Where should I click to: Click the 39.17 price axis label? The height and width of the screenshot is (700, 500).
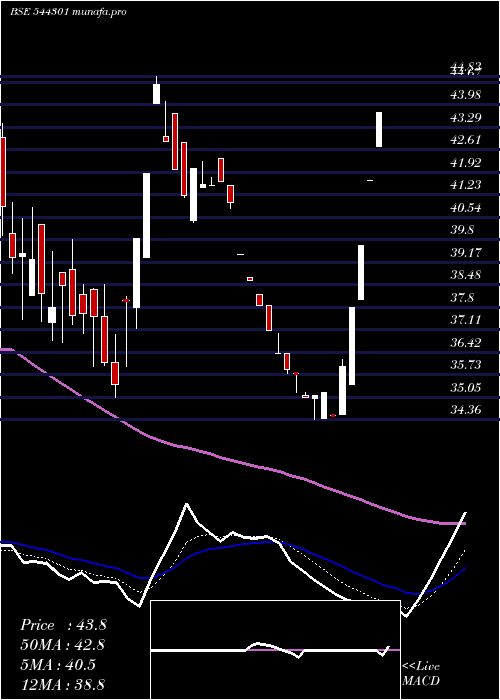pyautogui.click(x=466, y=253)
